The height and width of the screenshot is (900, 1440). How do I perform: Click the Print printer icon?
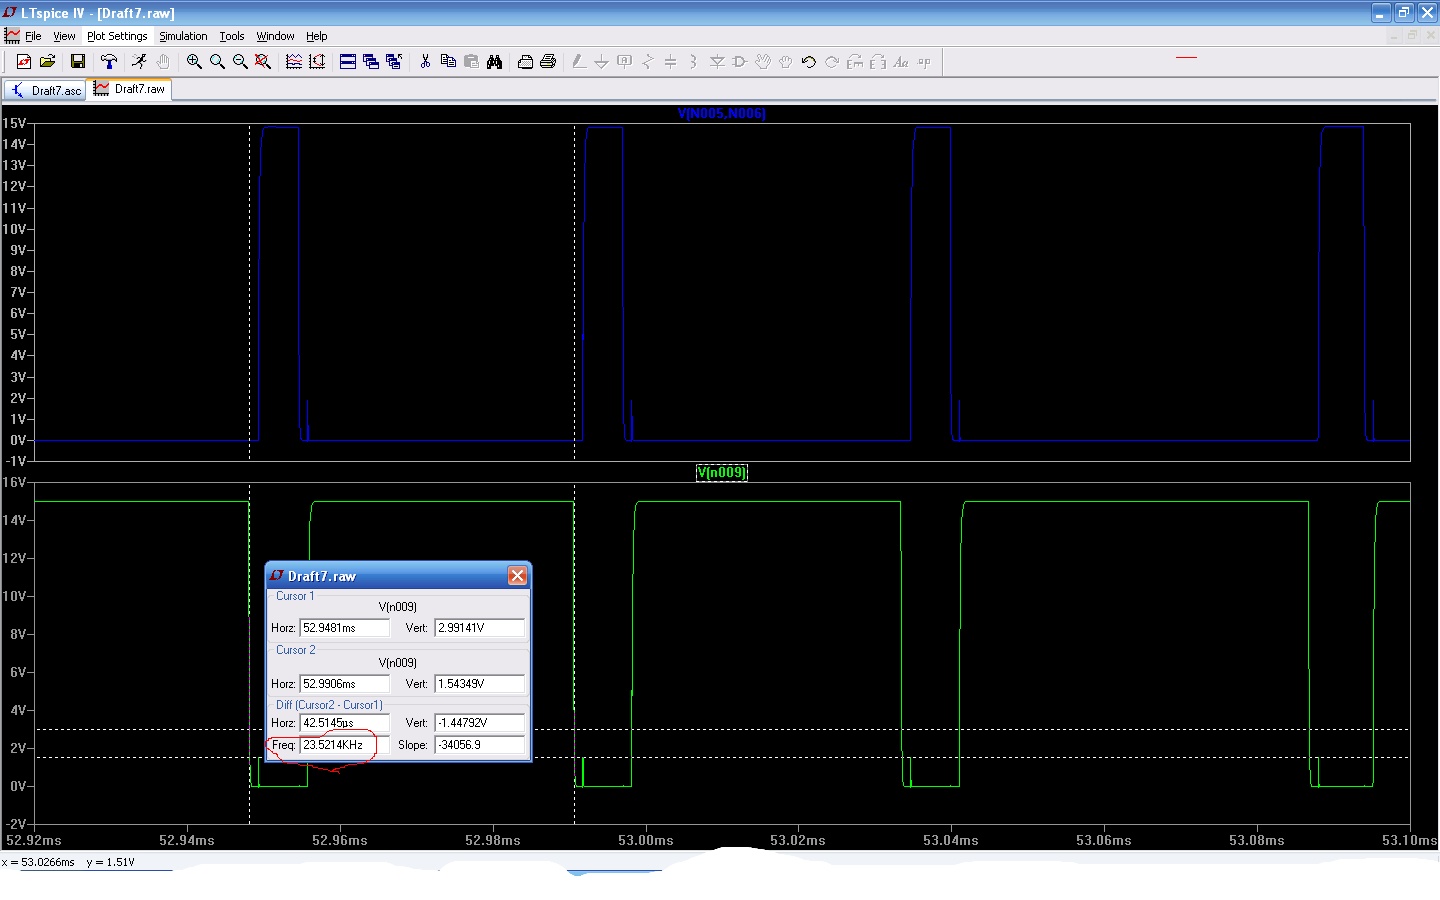[548, 62]
